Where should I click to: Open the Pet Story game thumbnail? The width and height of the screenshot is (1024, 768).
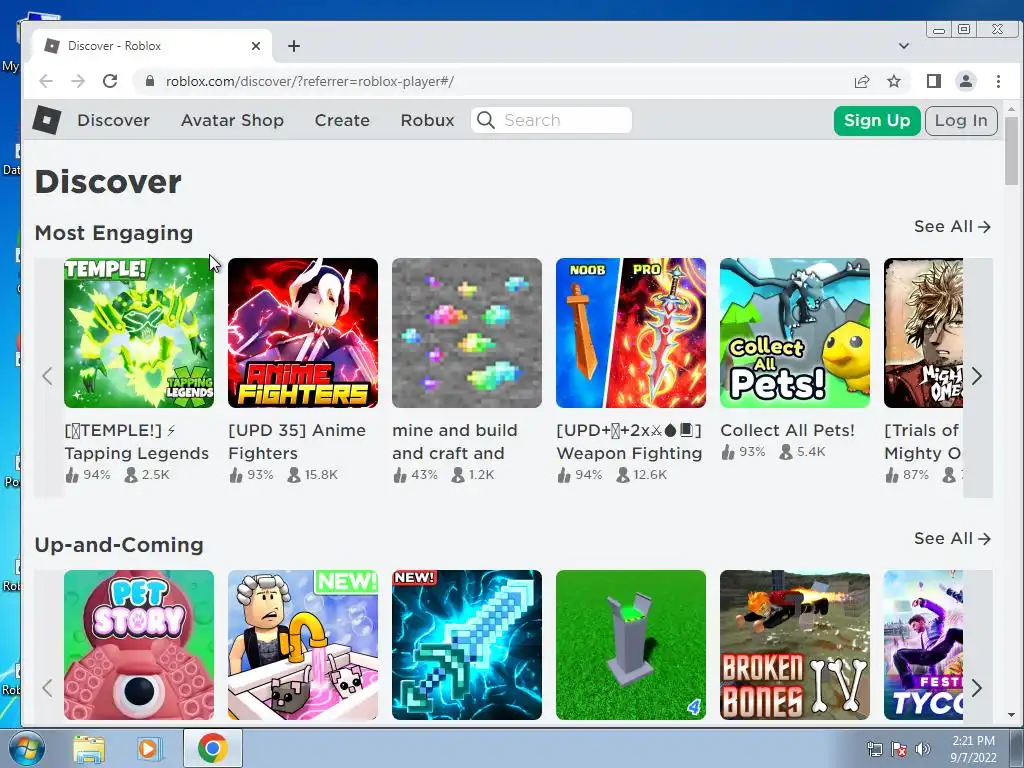[139, 645]
